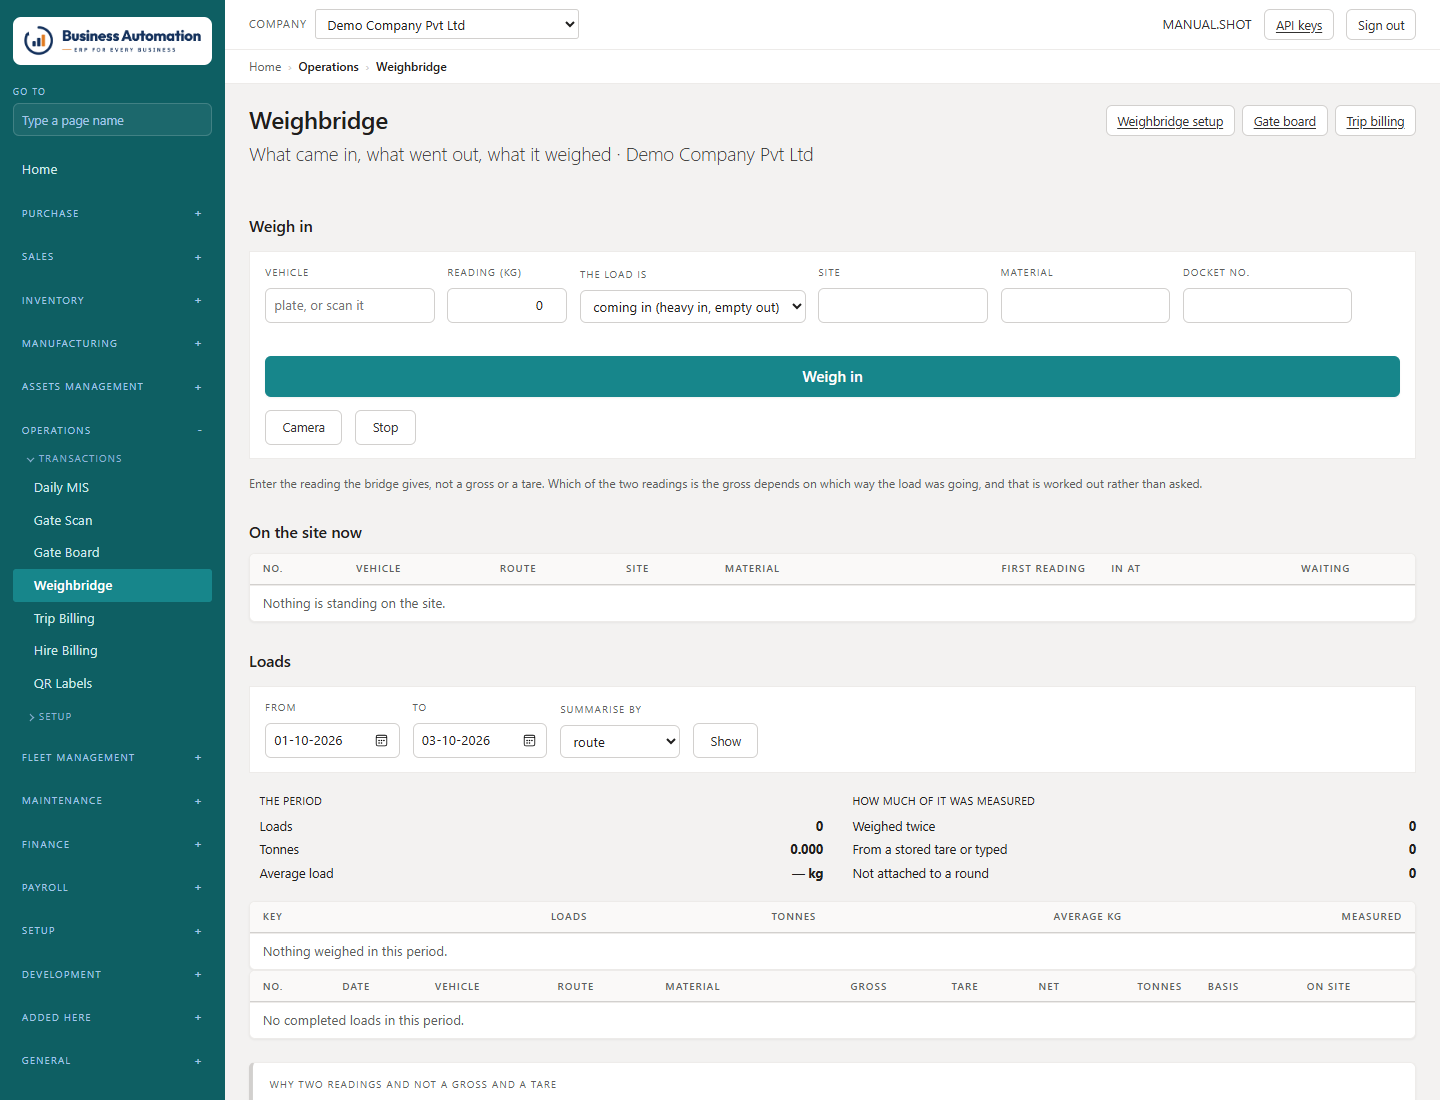Click the Vehicle plate input field
Viewport: 1440px width, 1100px height.
tap(350, 306)
